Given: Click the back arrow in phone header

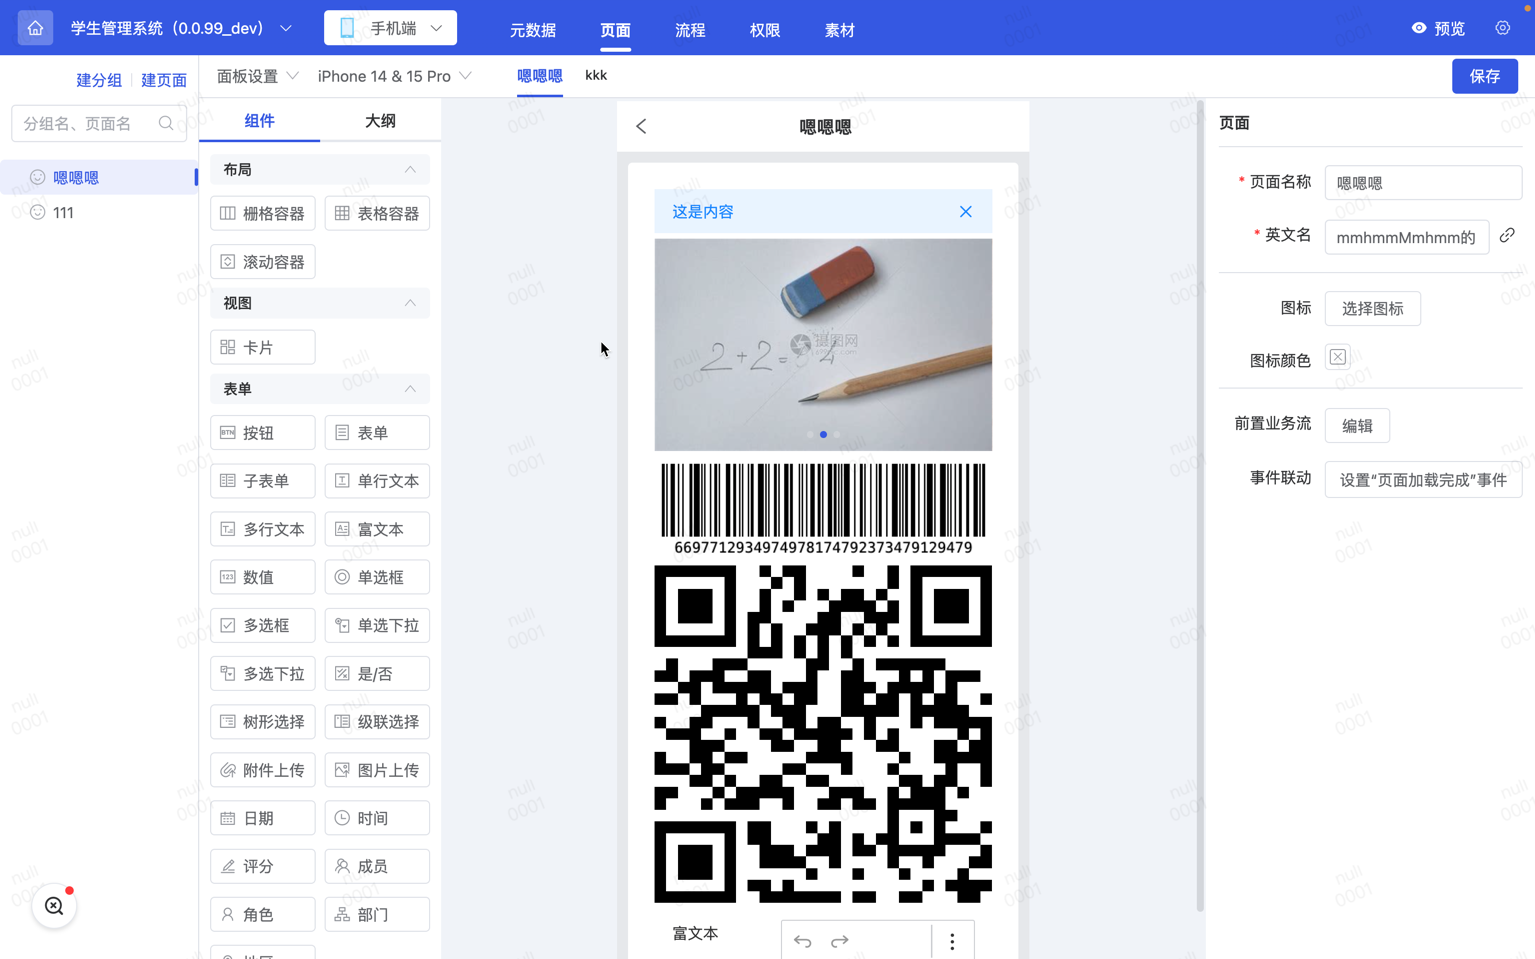Looking at the screenshot, I should pos(641,126).
